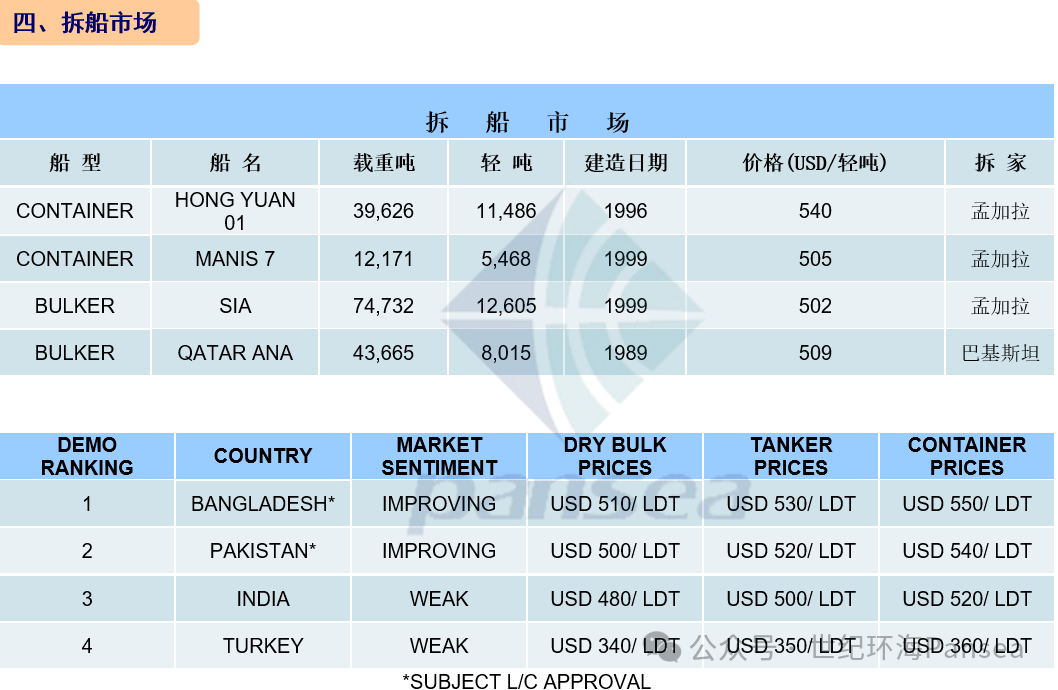The width and height of the screenshot is (1058, 690).
Task: Click the HONG YUAN 01 ship name cell
Action: tap(235, 211)
